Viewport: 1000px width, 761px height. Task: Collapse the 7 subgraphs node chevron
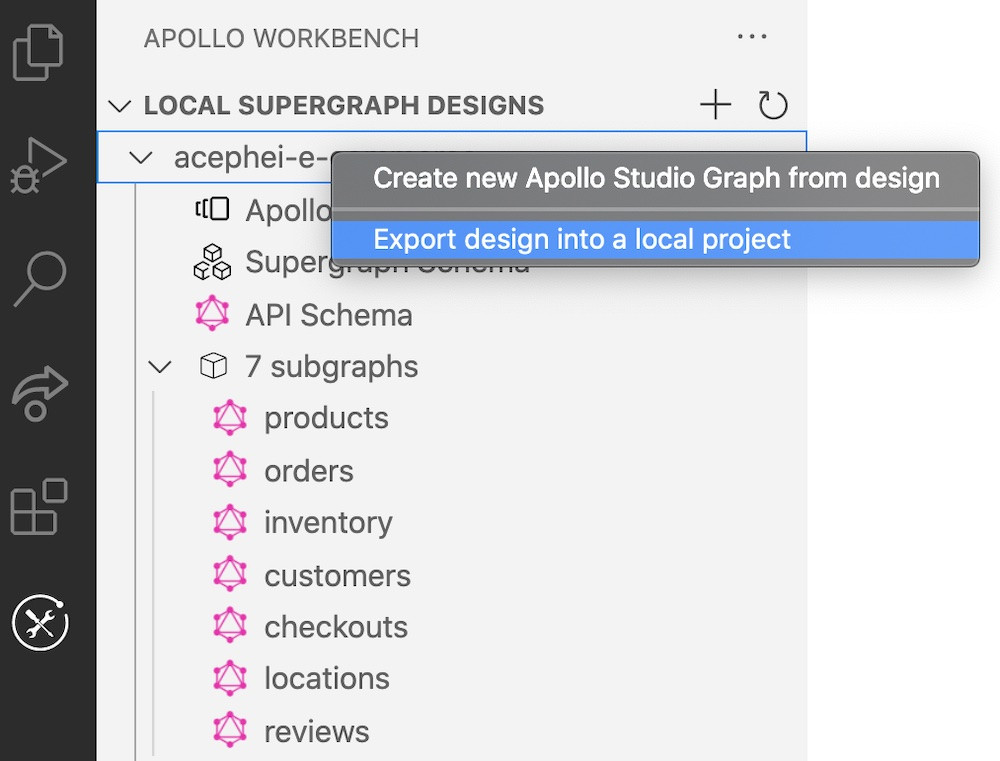pyautogui.click(x=159, y=367)
